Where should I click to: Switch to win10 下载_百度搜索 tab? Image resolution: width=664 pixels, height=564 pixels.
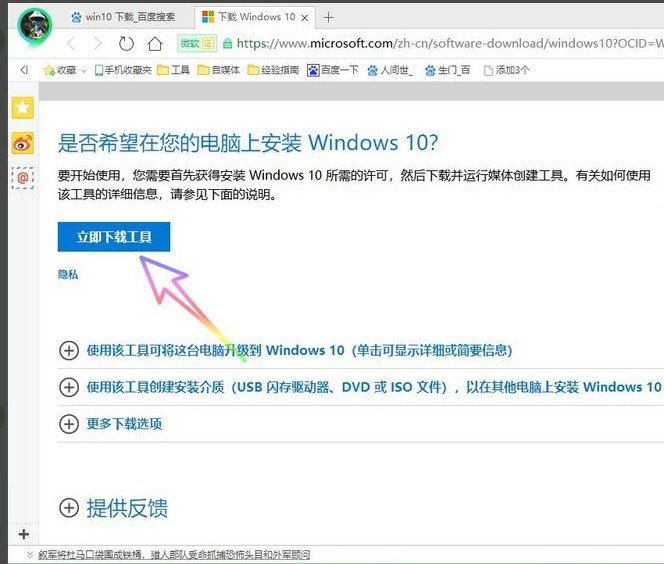pyautogui.click(x=129, y=17)
